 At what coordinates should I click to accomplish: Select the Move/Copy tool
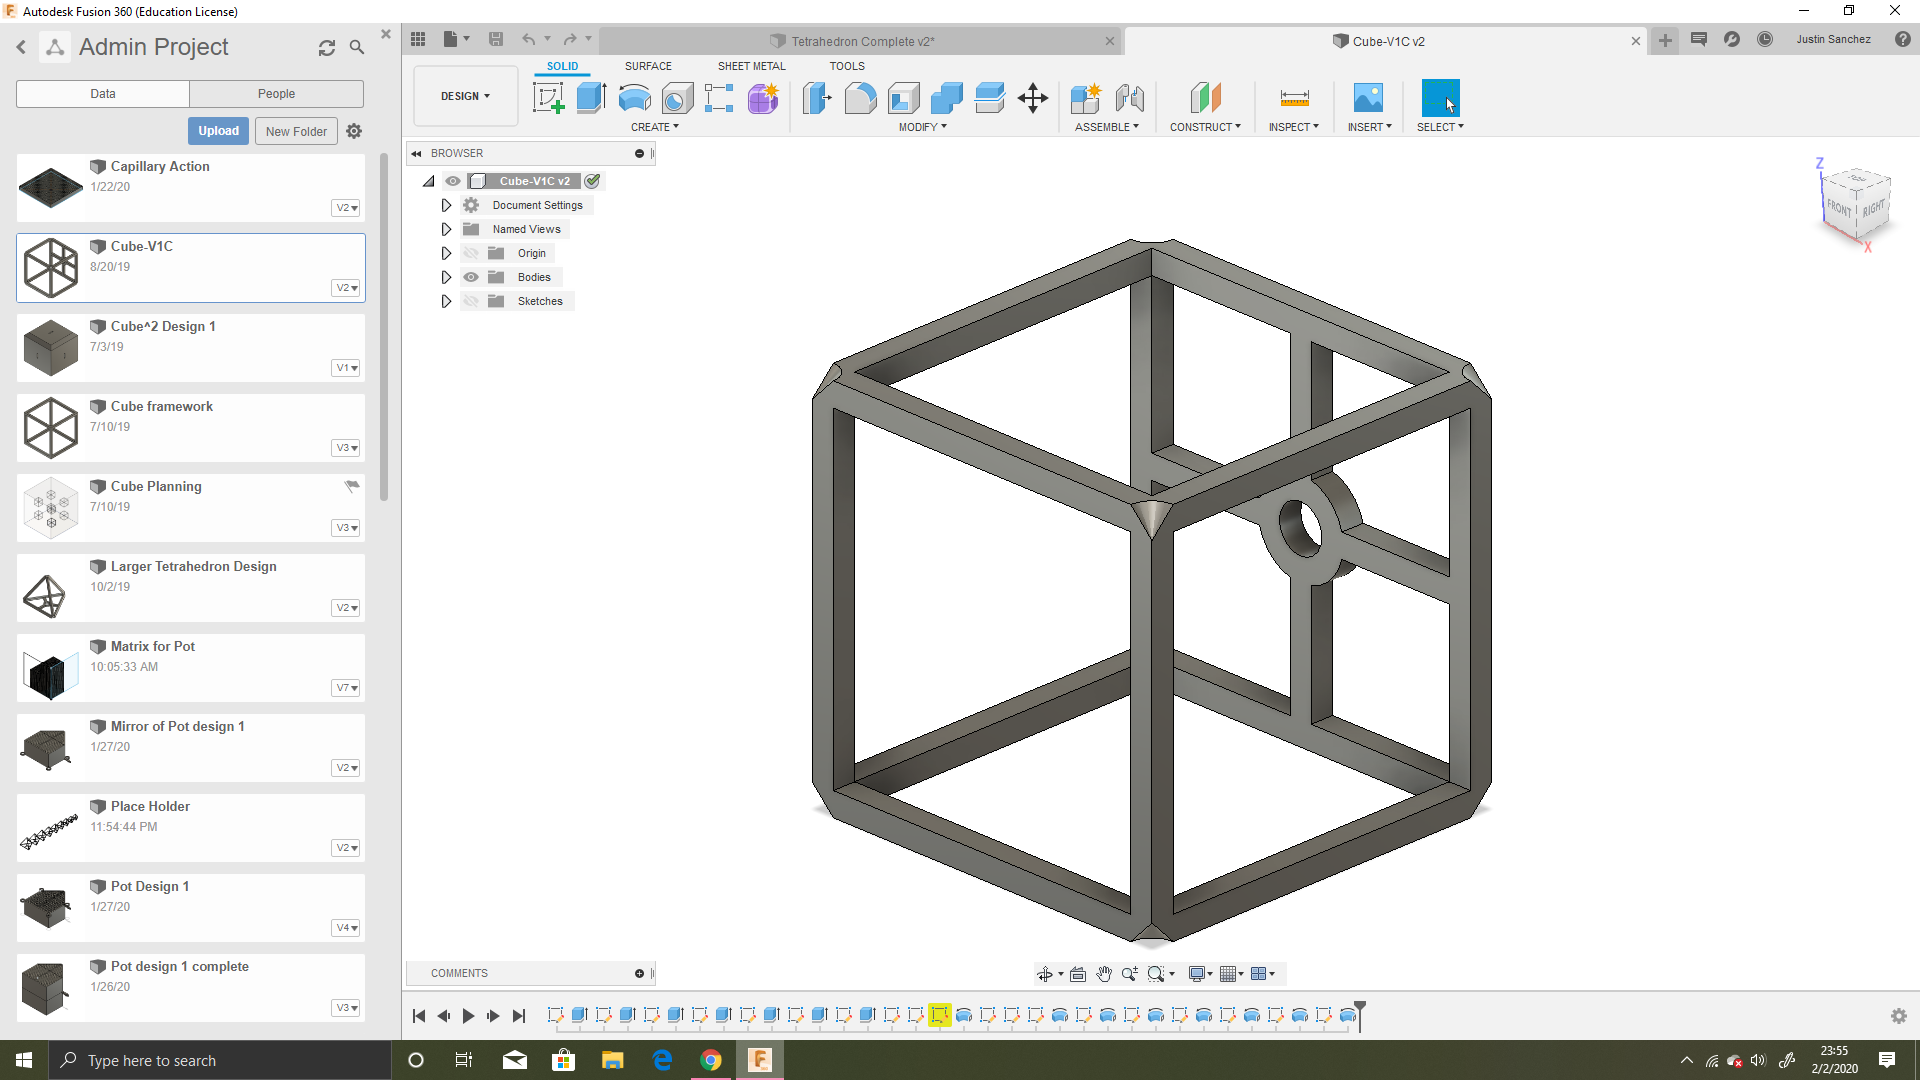click(x=1032, y=98)
